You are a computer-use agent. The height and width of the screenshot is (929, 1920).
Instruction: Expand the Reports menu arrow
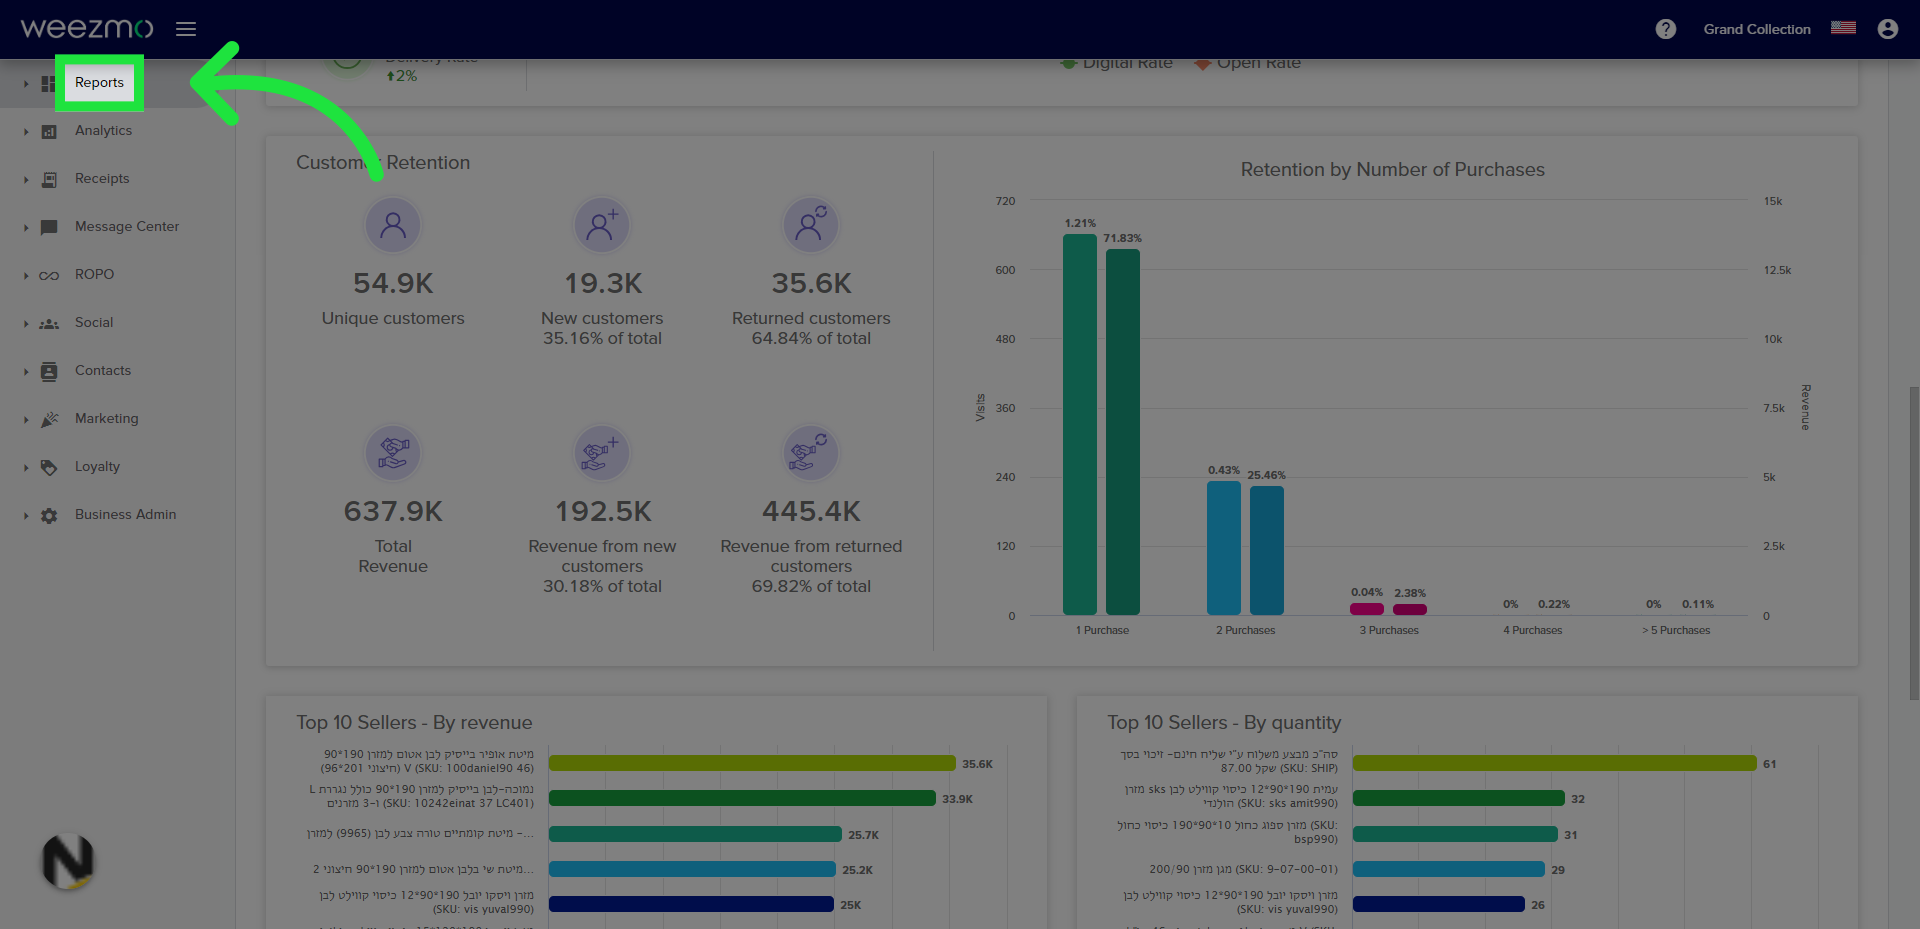click(26, 84)
